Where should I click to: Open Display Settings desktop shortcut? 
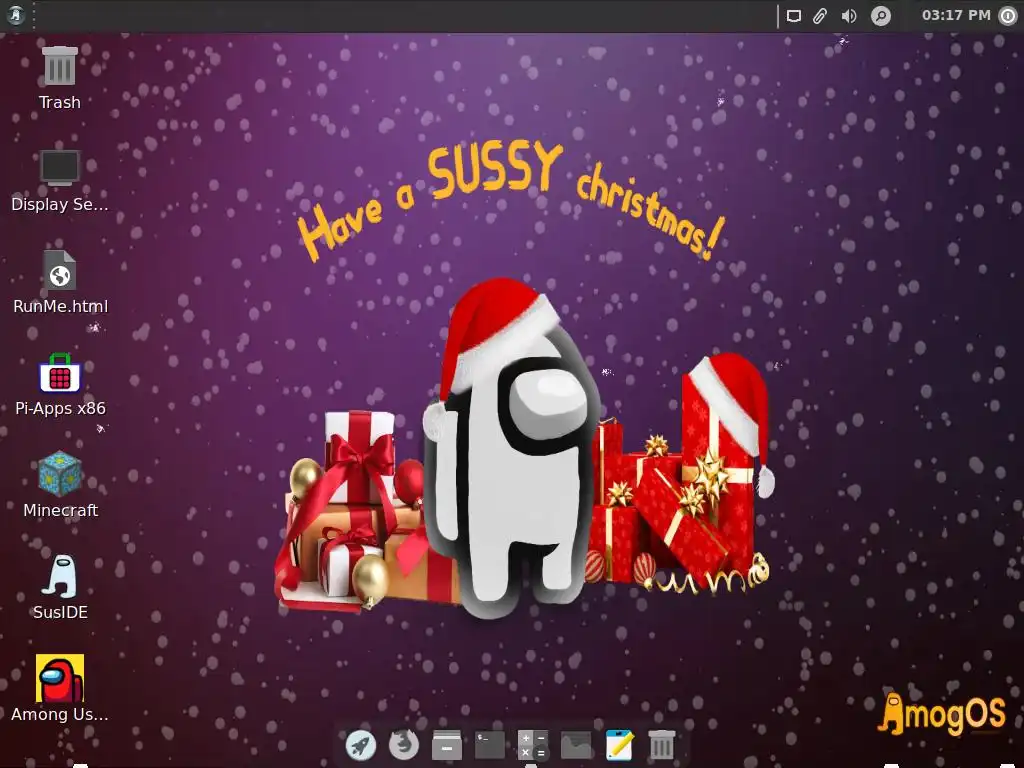tap(59, 168)
